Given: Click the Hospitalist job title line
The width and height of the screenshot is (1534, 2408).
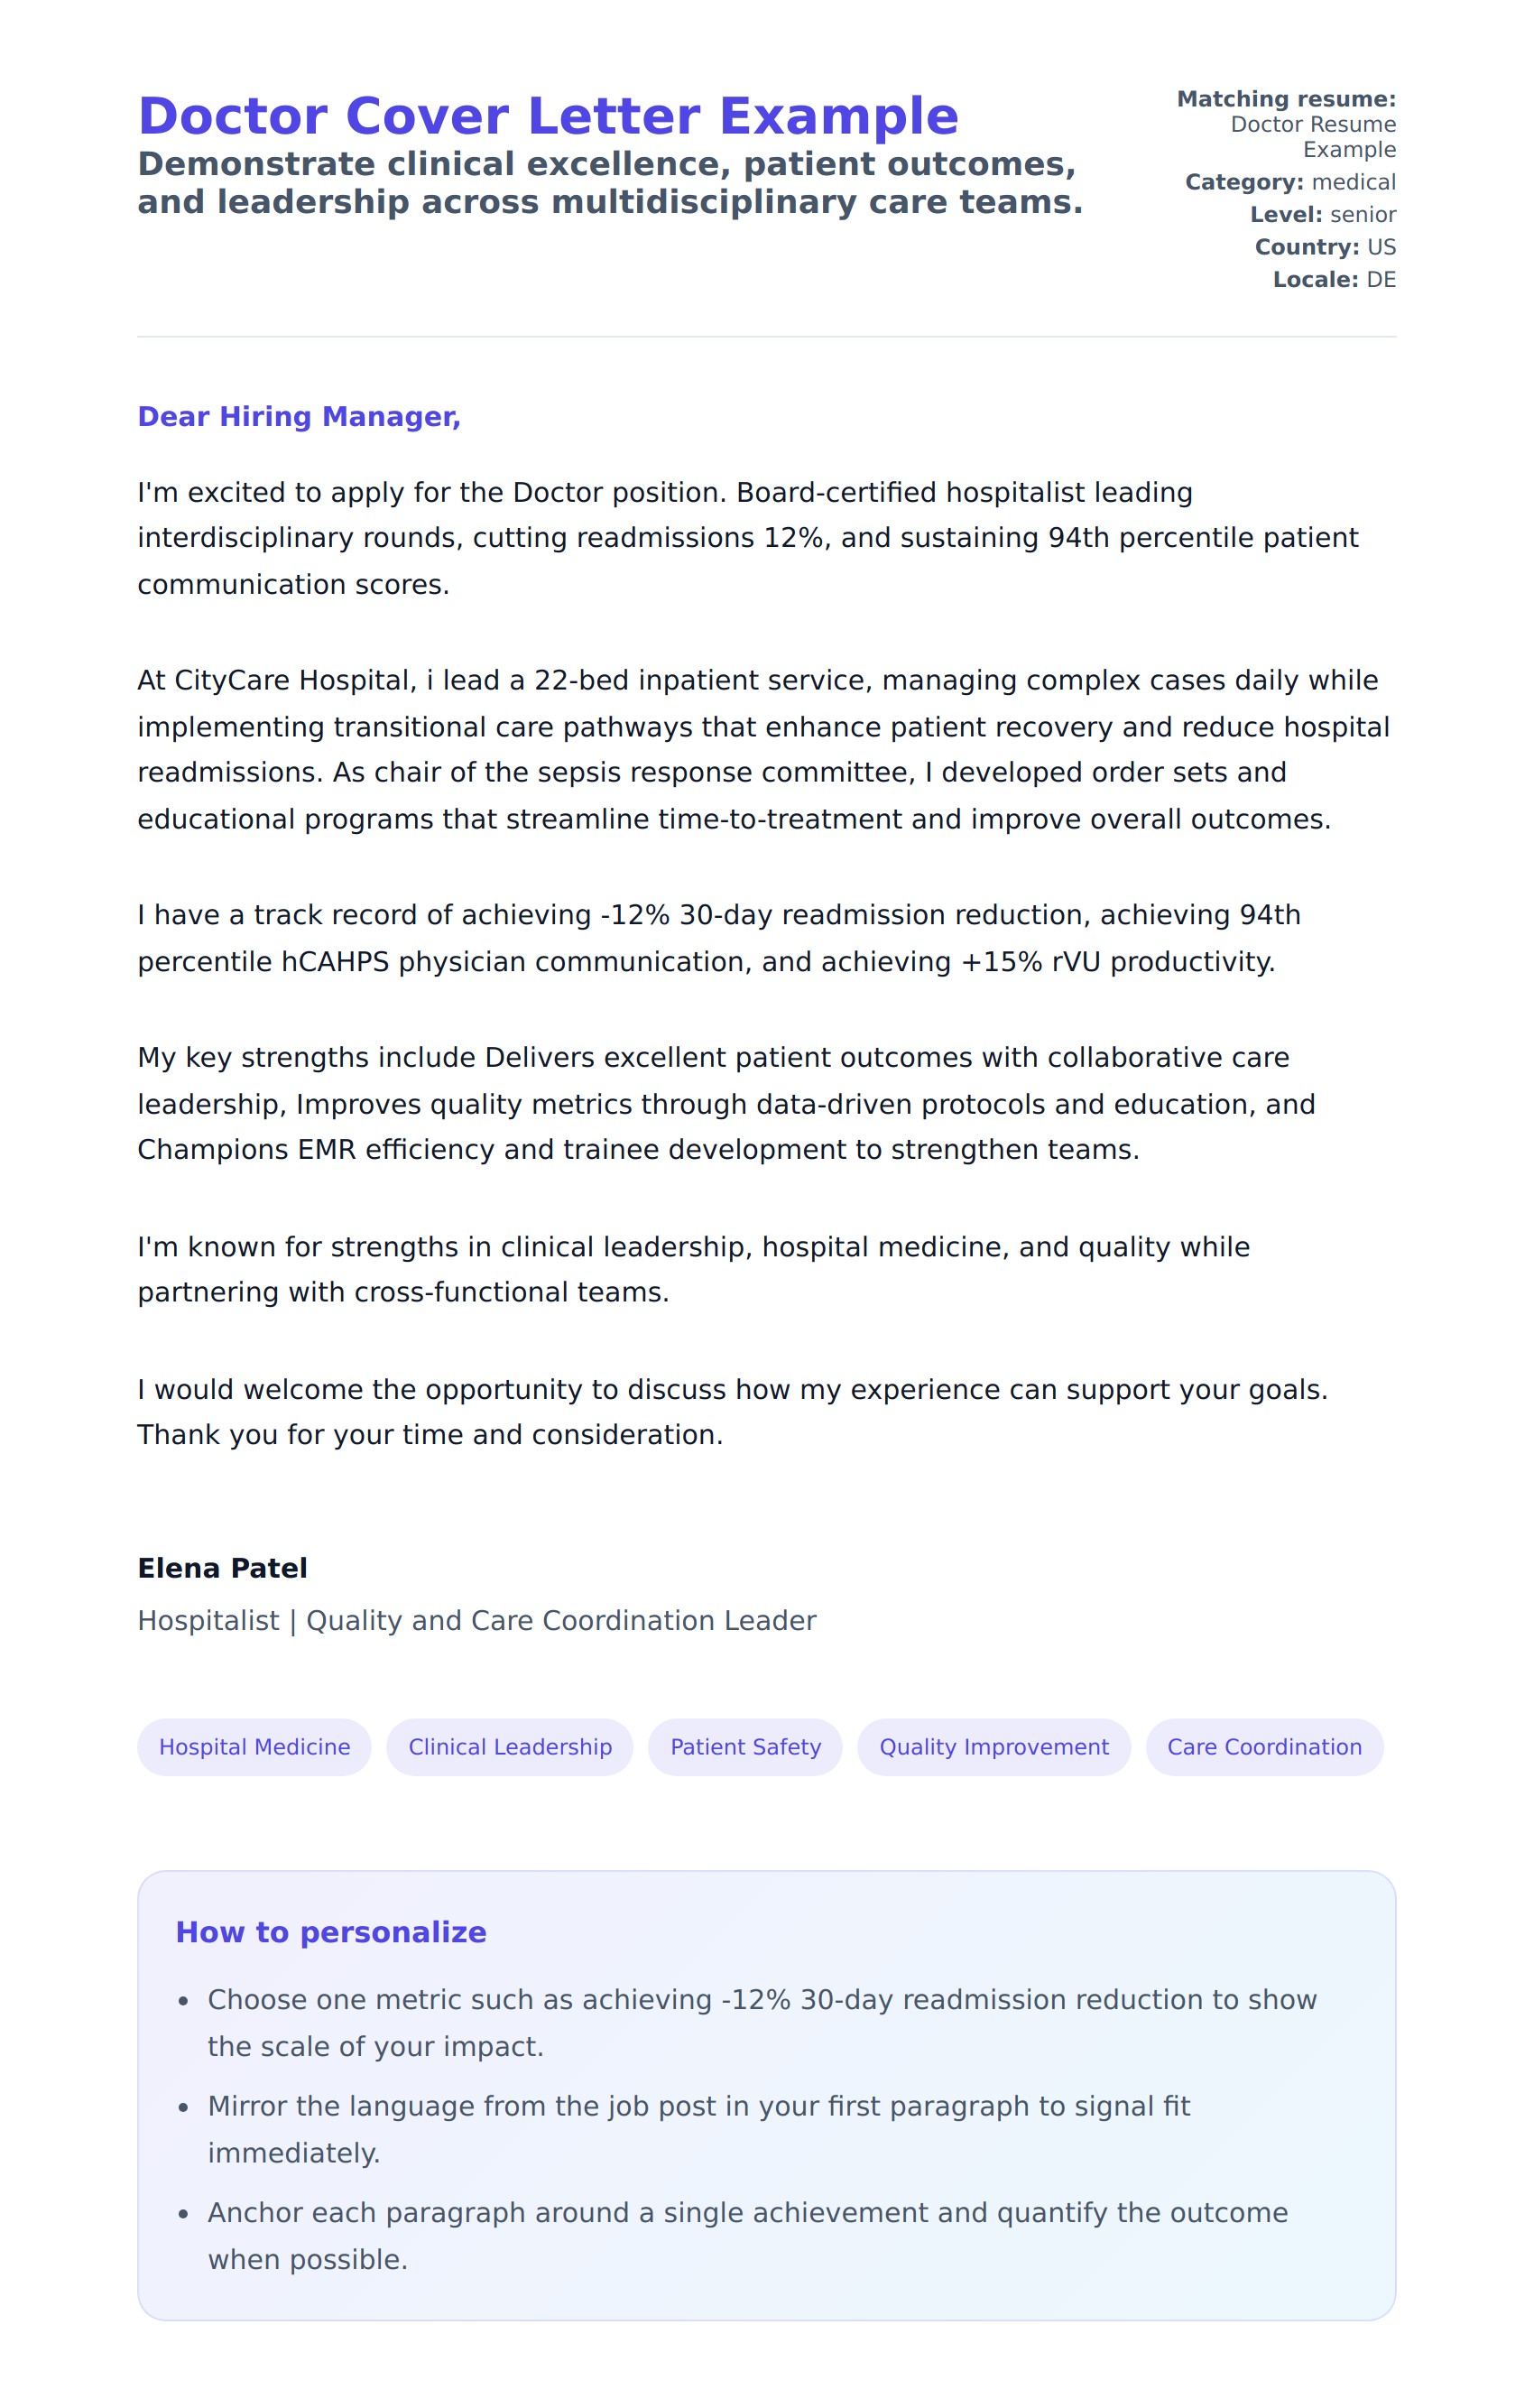Looking at the screenshot, I should [x=476, y=1621].
